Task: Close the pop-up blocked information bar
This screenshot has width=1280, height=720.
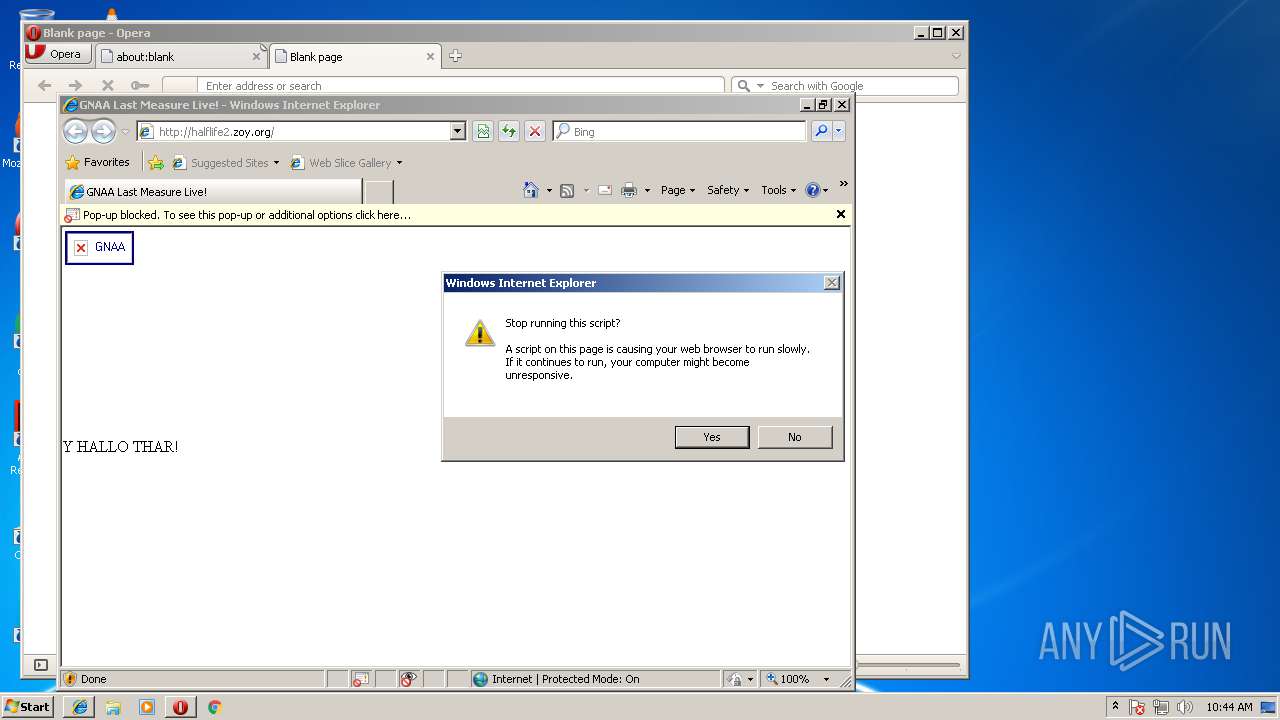Action: [840, 214]
